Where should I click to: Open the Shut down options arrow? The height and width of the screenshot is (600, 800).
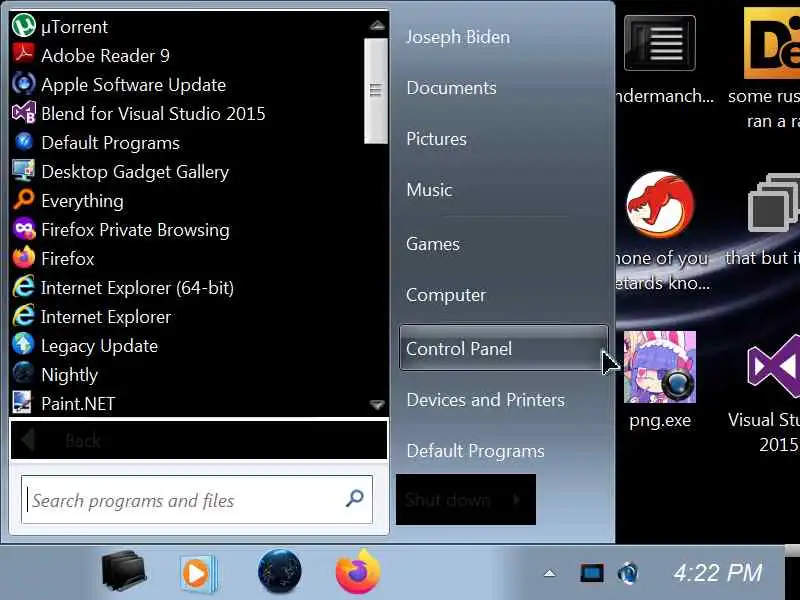[517, 499]
